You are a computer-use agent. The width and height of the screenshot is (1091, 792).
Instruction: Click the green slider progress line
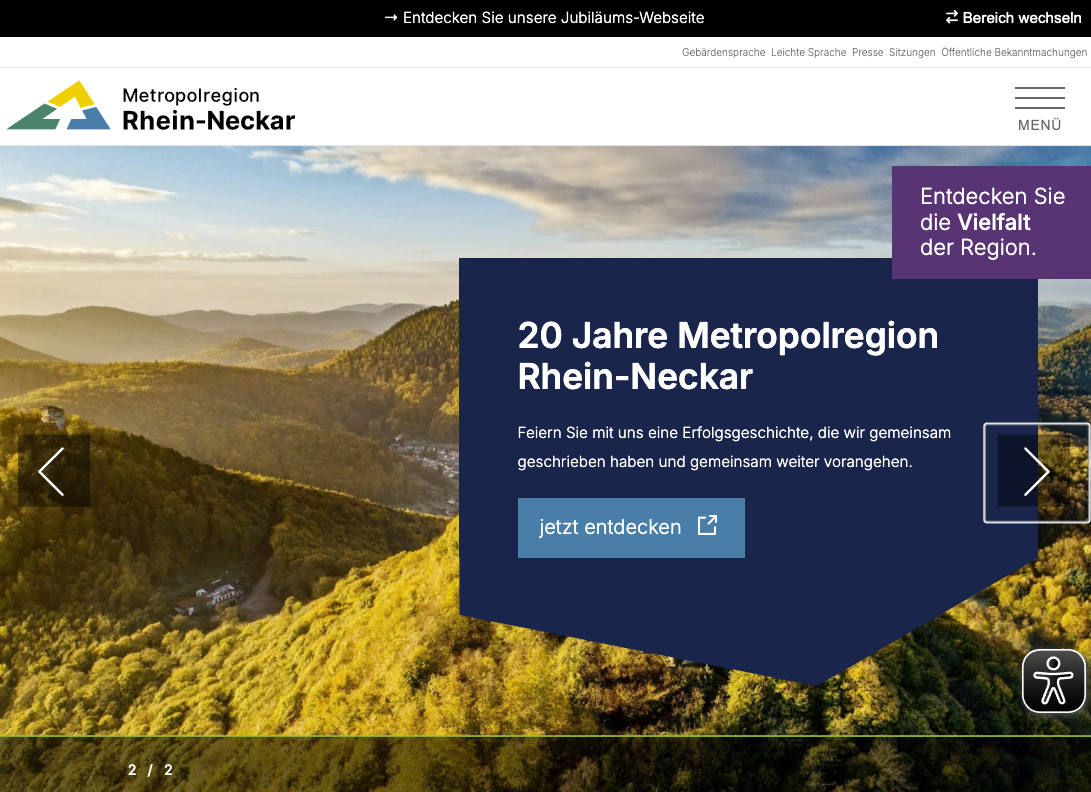[545, 736]
